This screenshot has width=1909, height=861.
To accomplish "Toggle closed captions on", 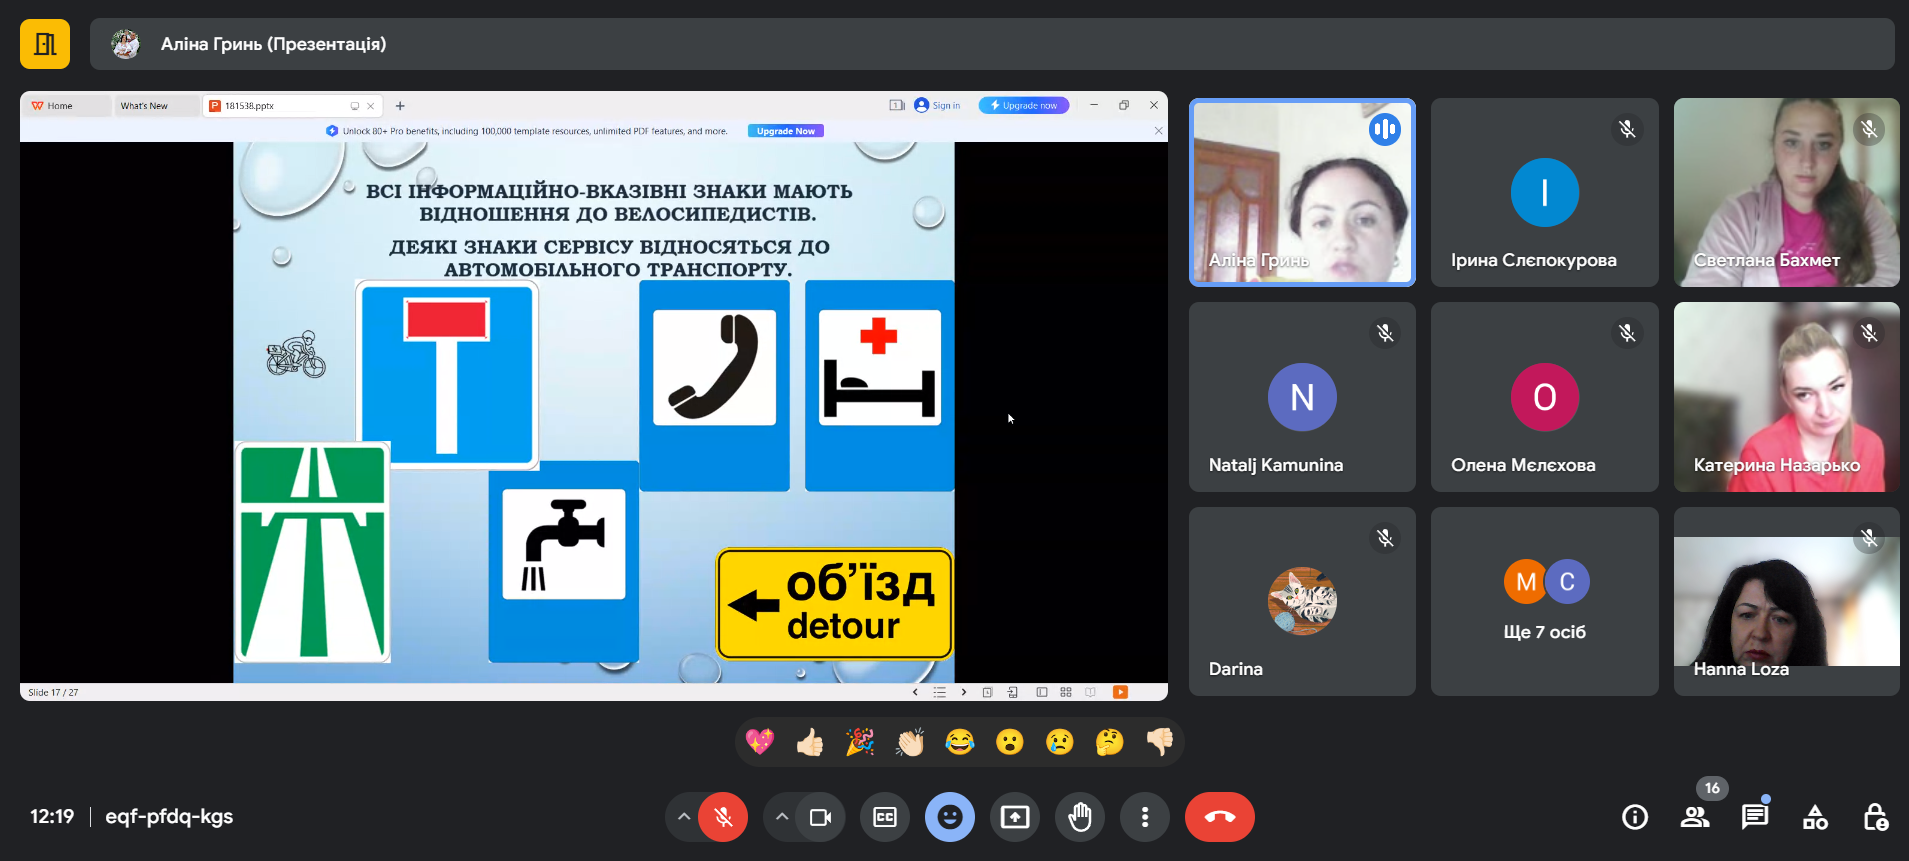I will click(x=885, y=817).
